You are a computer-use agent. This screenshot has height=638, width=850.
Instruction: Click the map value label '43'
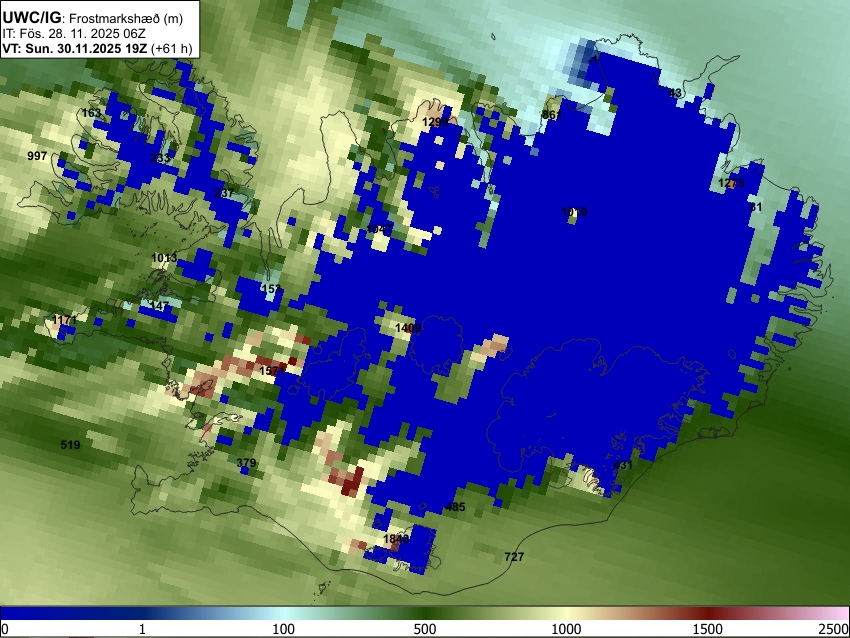[675, 93]
